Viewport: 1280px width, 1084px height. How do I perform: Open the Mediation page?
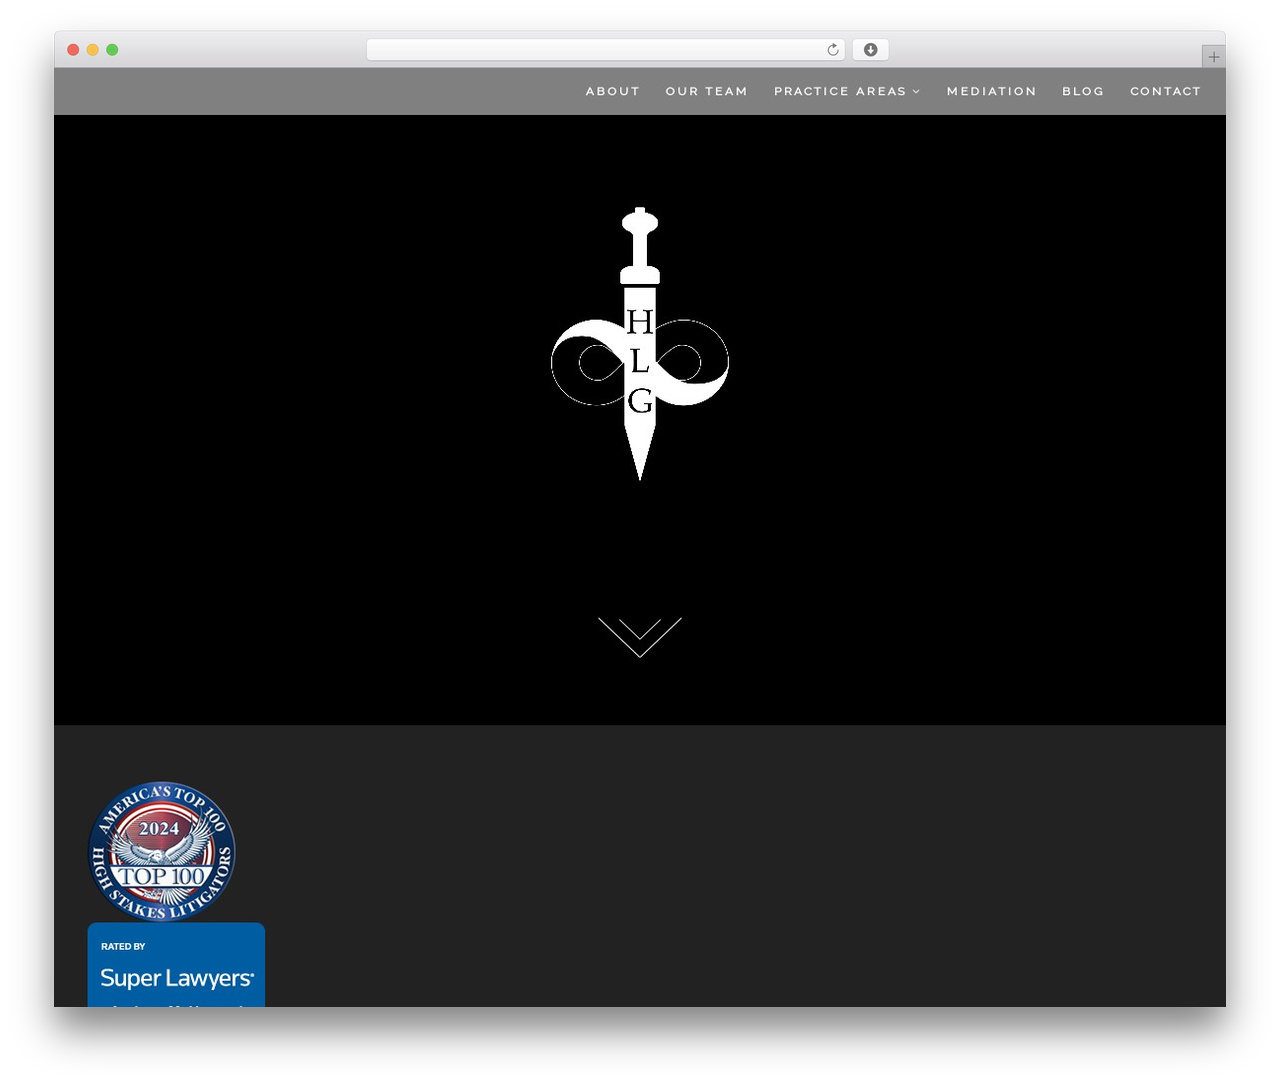992,91
